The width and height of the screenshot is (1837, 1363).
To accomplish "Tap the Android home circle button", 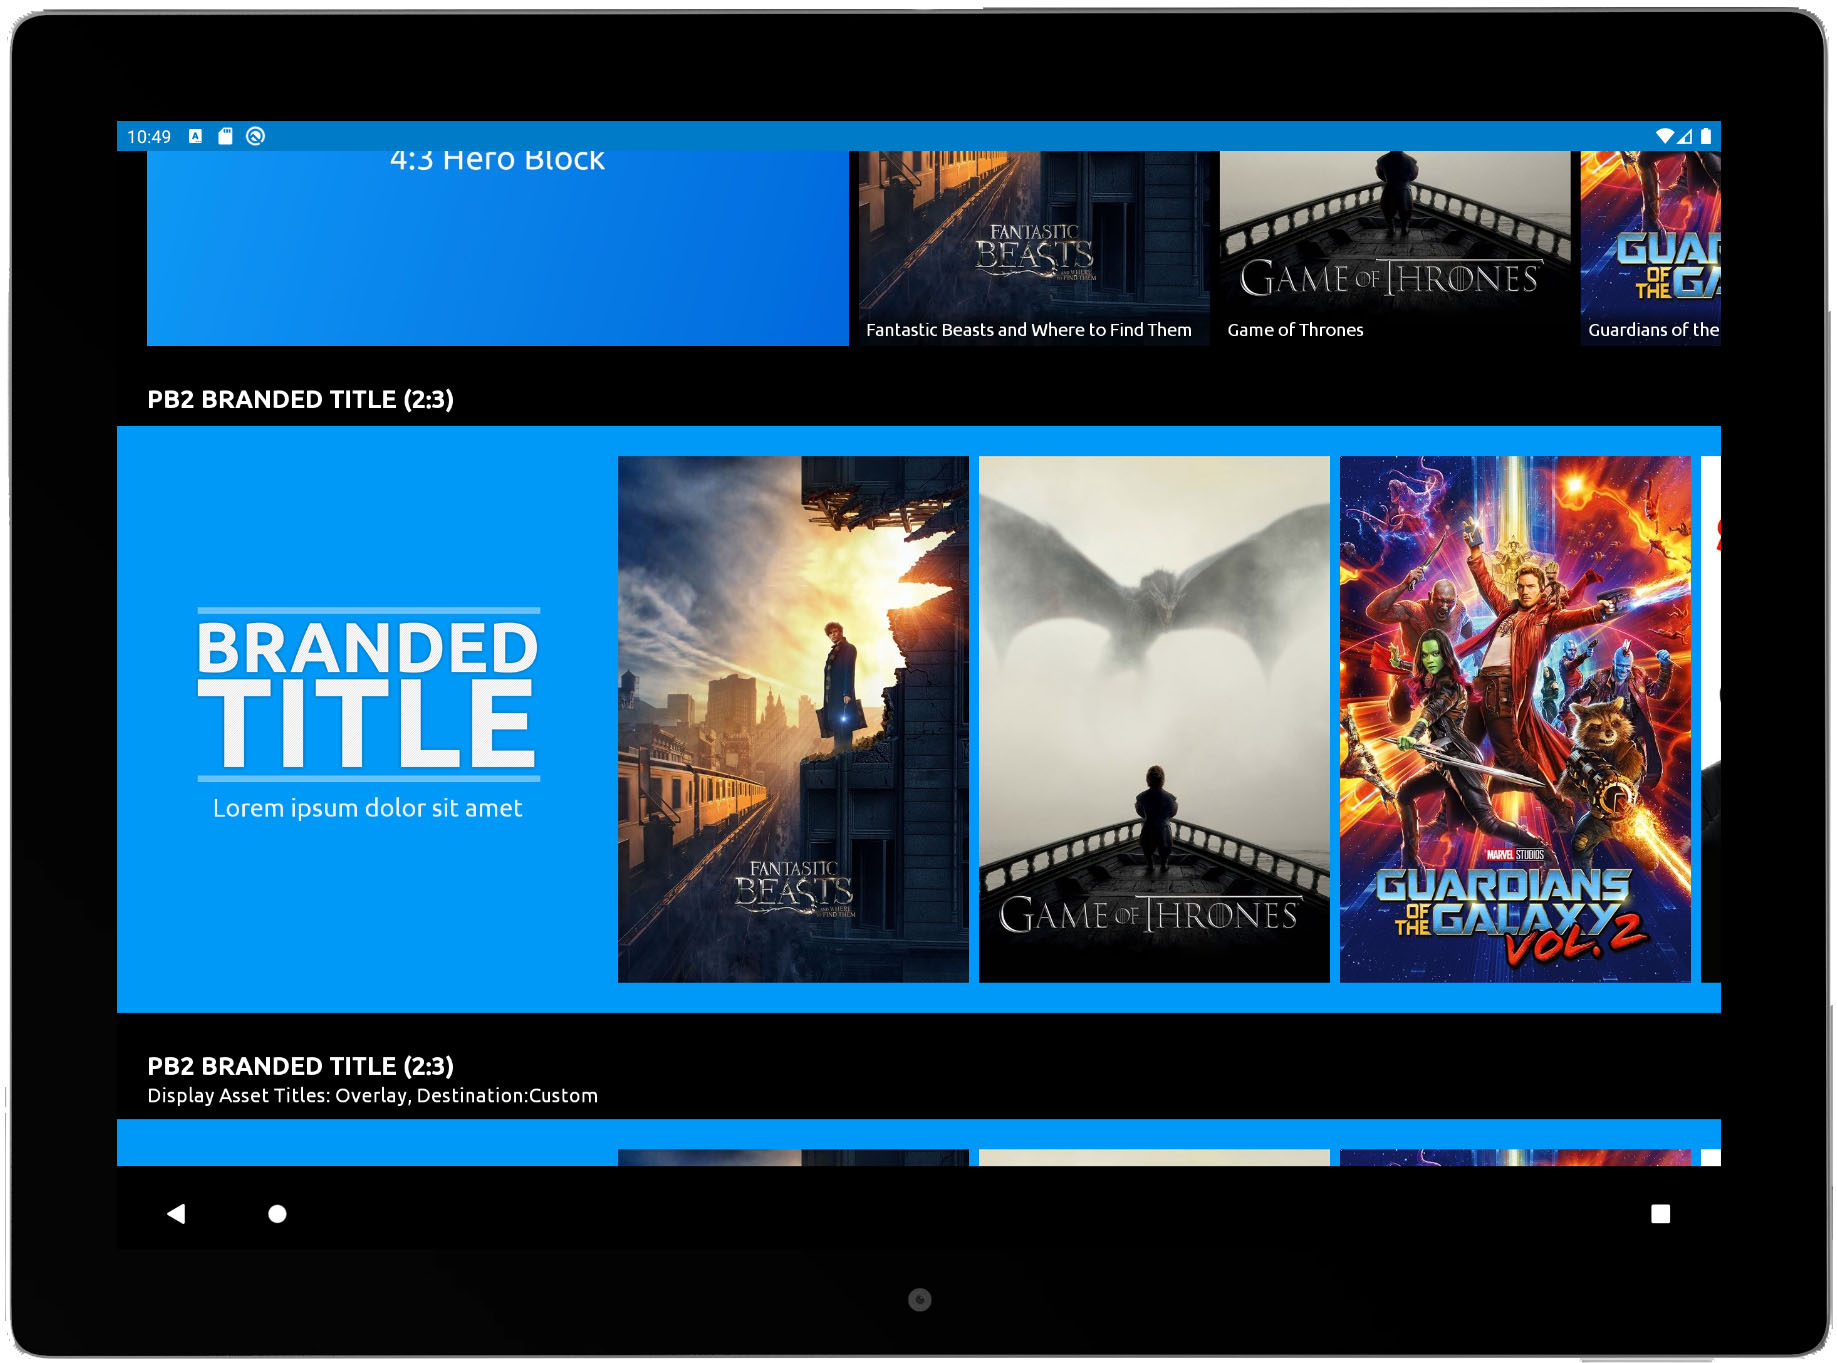I will (x=277, y=1213).
